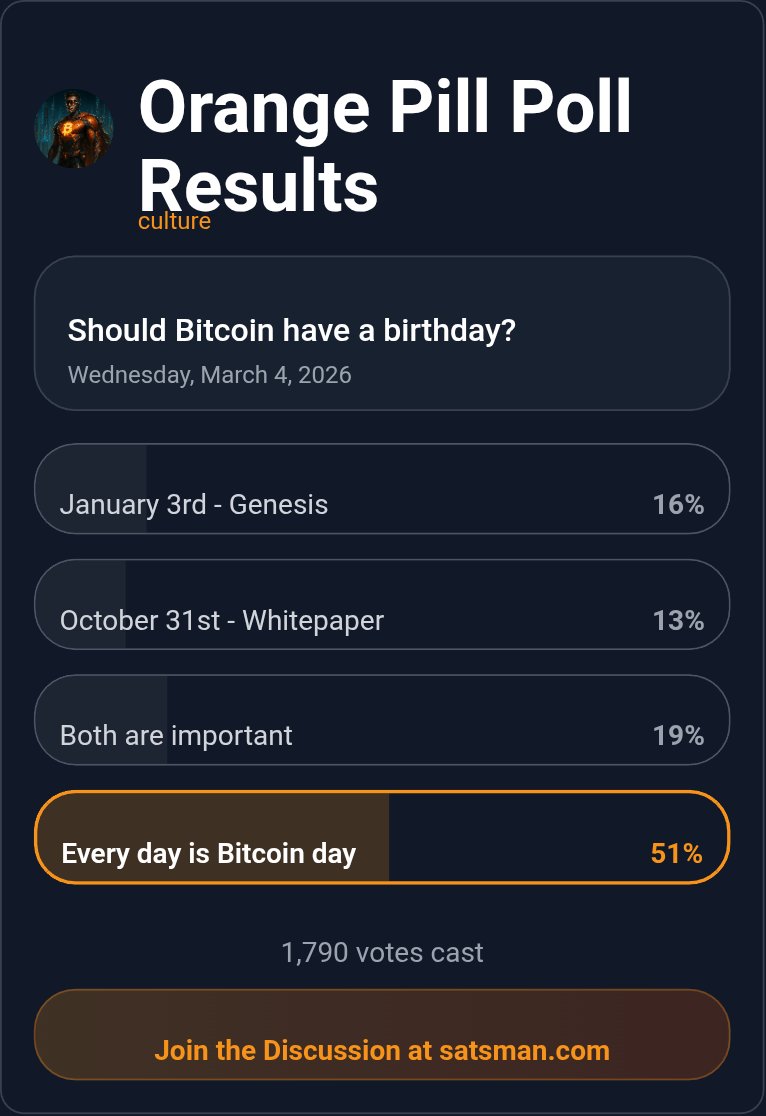Click the Orange Pill Poll Results title
This screenshot has height=1116, width=766.
point(385,146)
